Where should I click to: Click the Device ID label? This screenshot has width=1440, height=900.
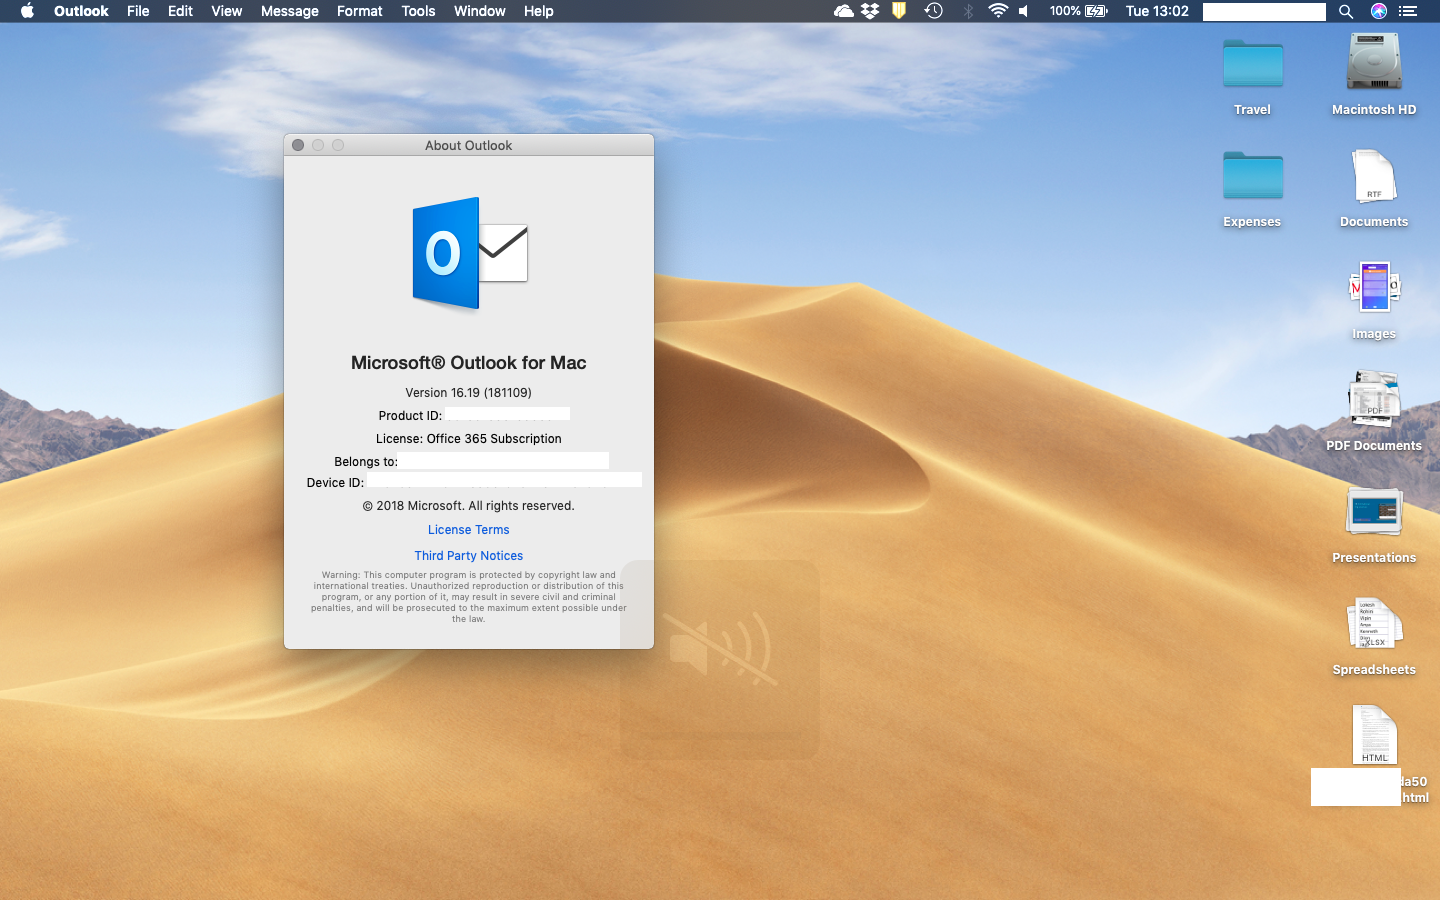tap(335, 483)
